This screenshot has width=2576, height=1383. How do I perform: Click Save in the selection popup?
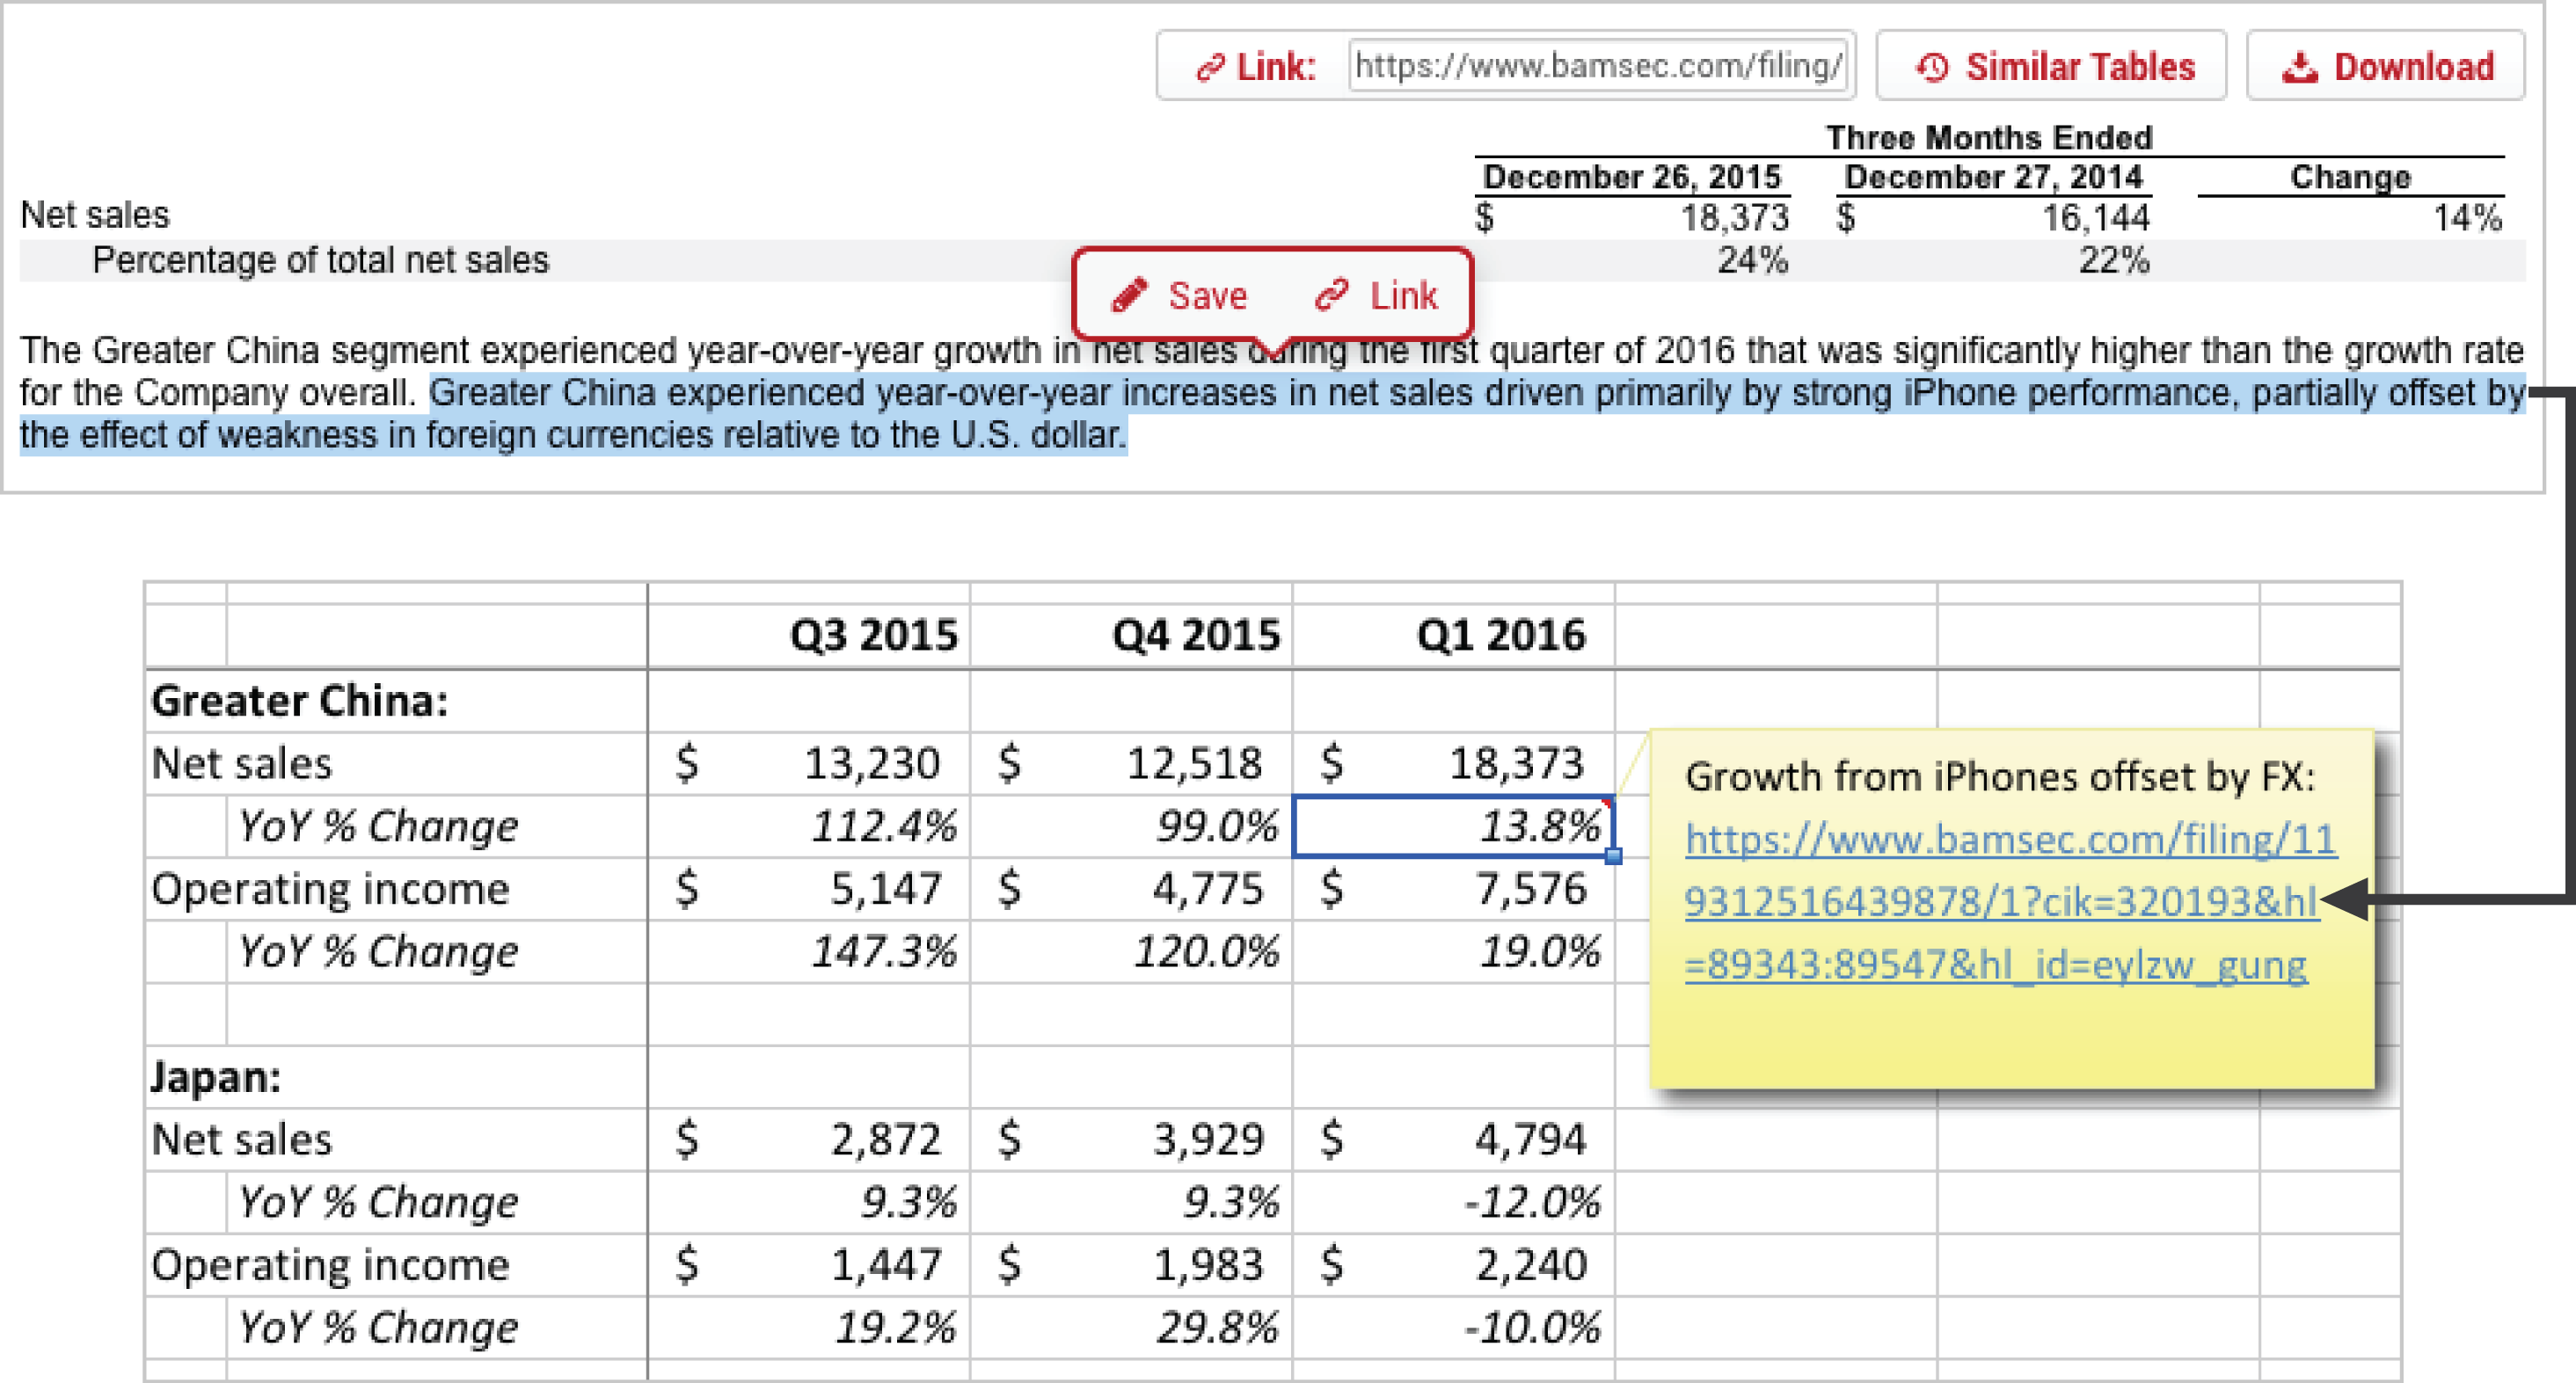pyautogui.click(x=1180, y=295)
